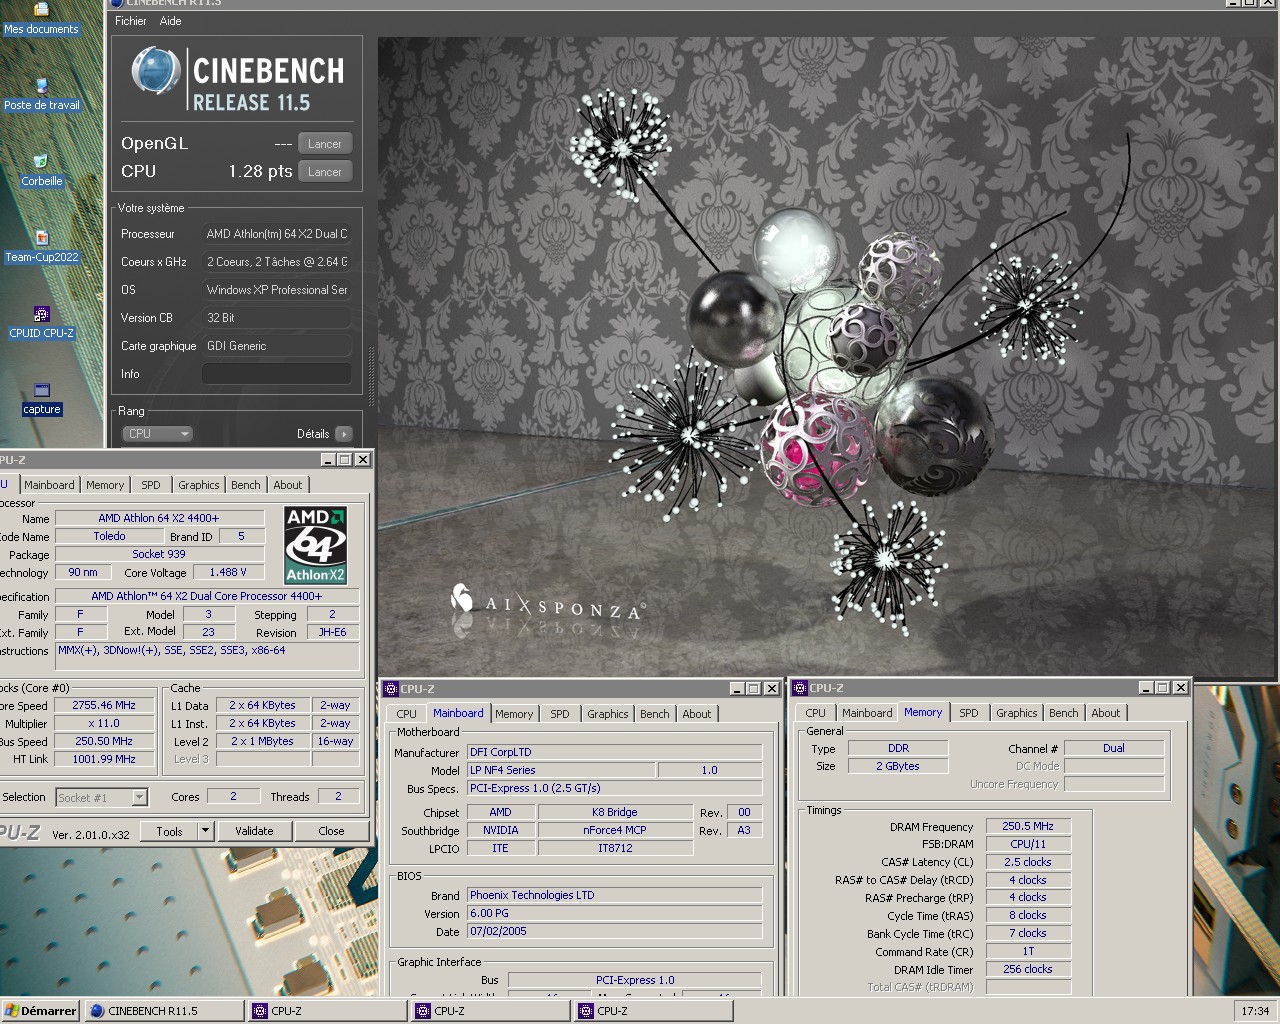Click the Close button in CPU-Z
This screenshot has height=1024, width=1280.
pyautogui.click(x=331, y=831)
